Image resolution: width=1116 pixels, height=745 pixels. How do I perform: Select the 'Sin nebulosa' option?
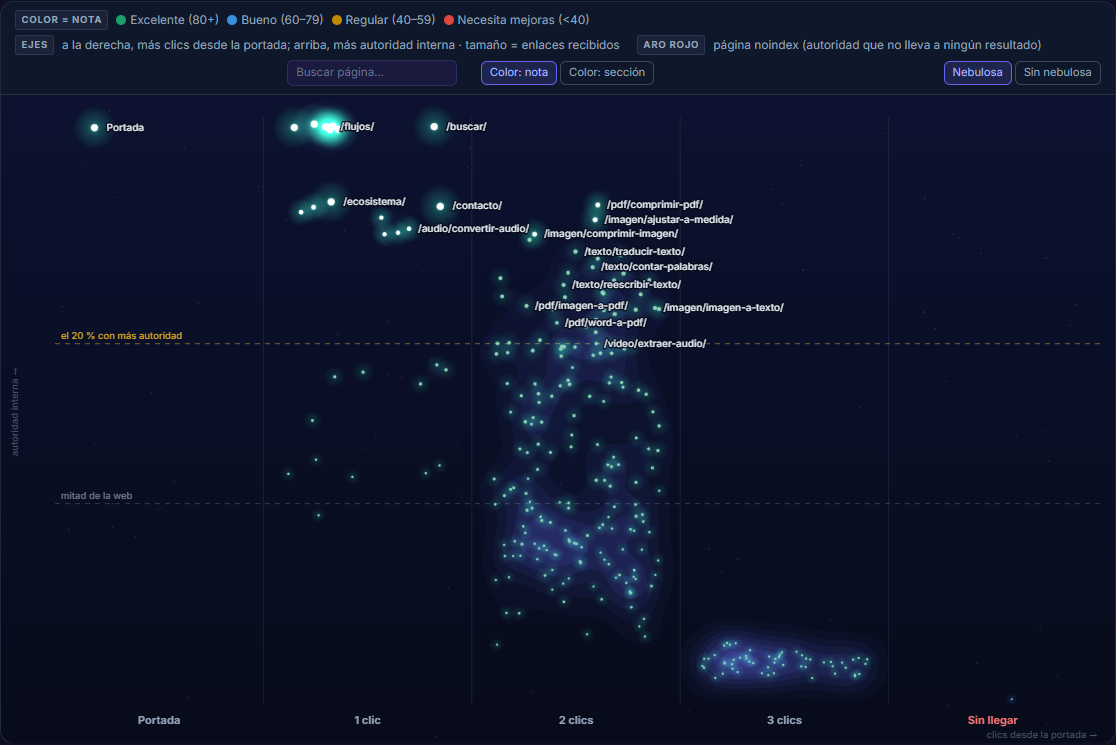tap(1058, 73)
